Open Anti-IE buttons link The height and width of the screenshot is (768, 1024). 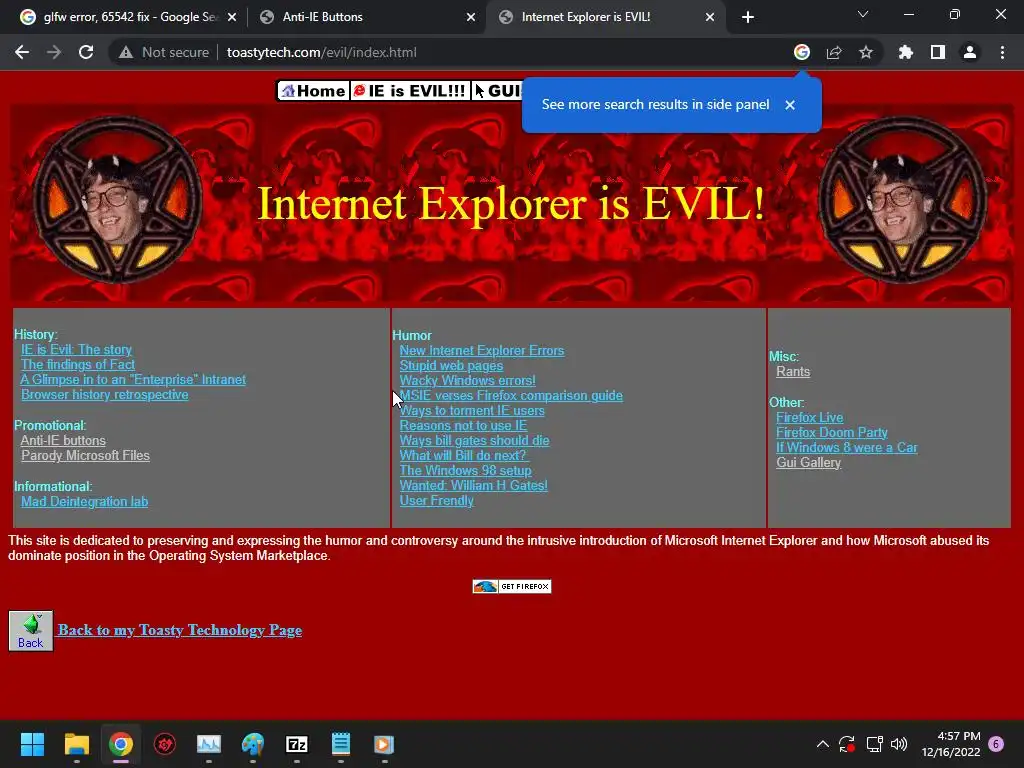click(x=63, y=440)
